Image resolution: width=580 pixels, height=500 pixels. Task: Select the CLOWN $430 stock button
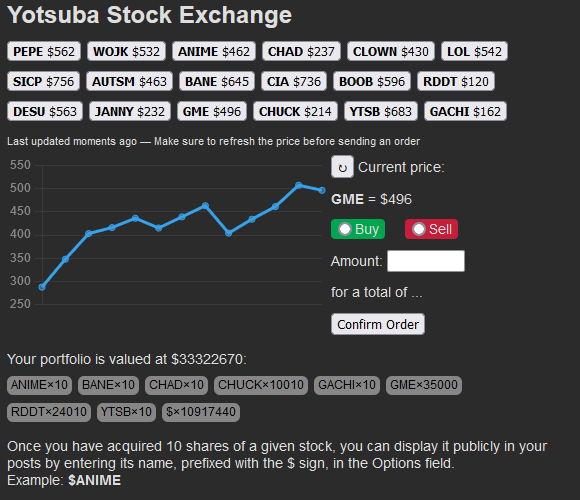coord(391,51)
